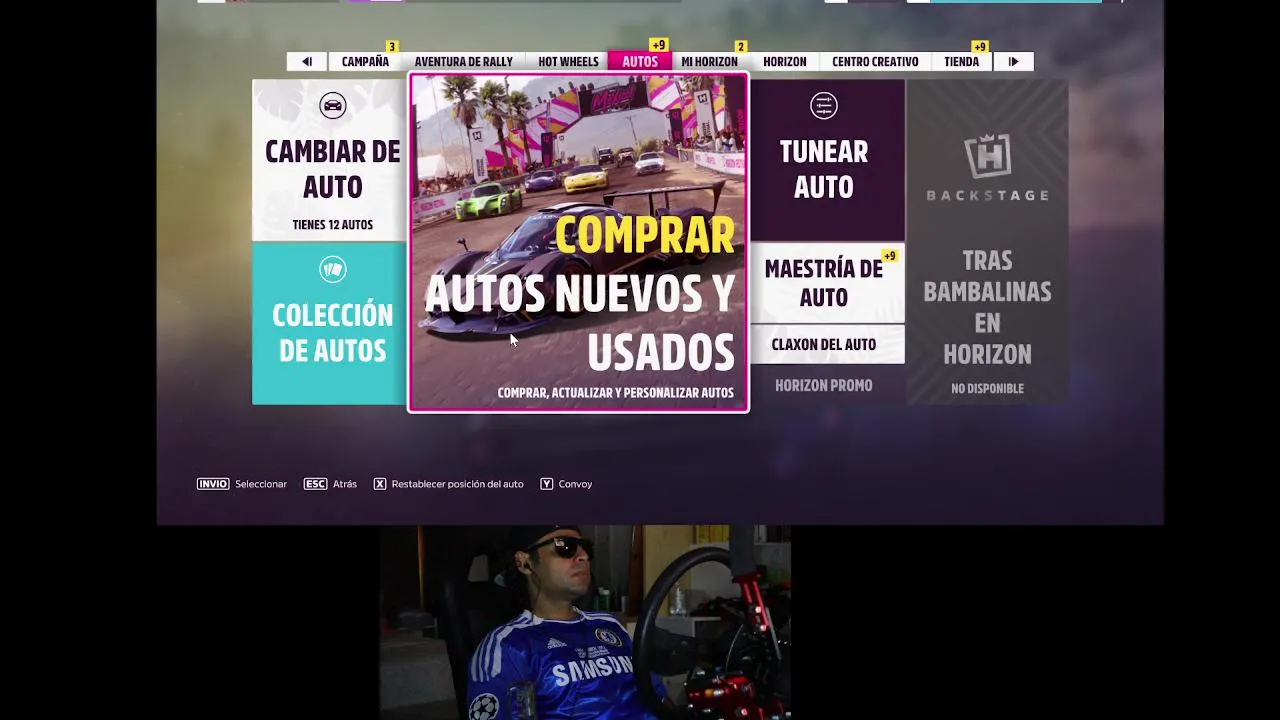
Task: Click 'Tienes 12 autos' text
Action: point(332,225)
